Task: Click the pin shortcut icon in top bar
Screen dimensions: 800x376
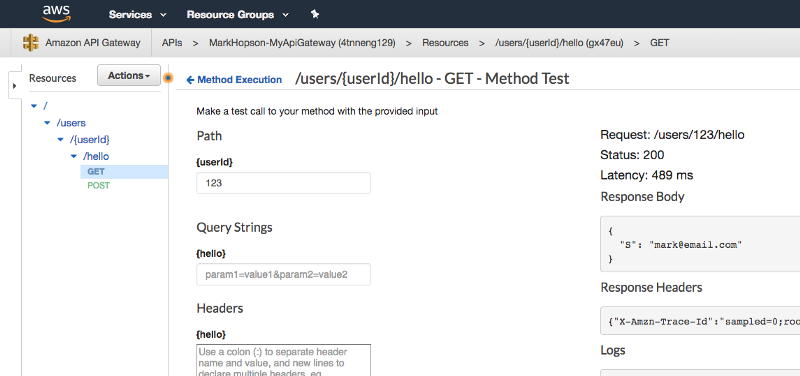Action: tap(315, 14)
